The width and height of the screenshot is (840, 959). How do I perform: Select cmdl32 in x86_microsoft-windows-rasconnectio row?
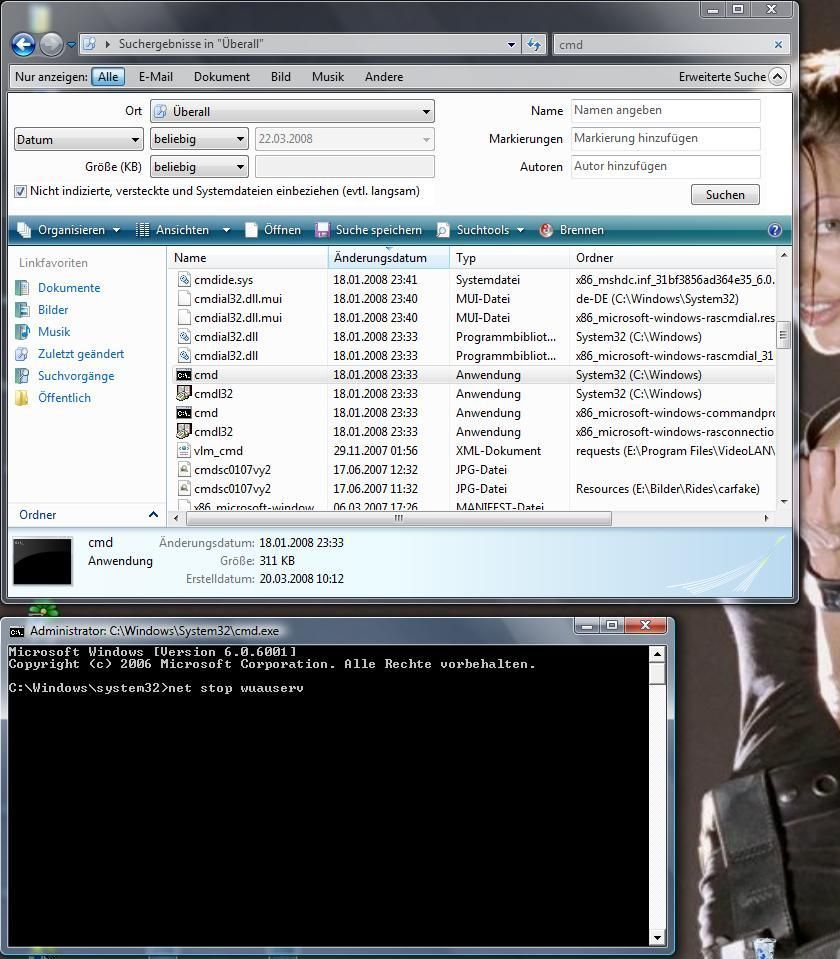[213, 431]
